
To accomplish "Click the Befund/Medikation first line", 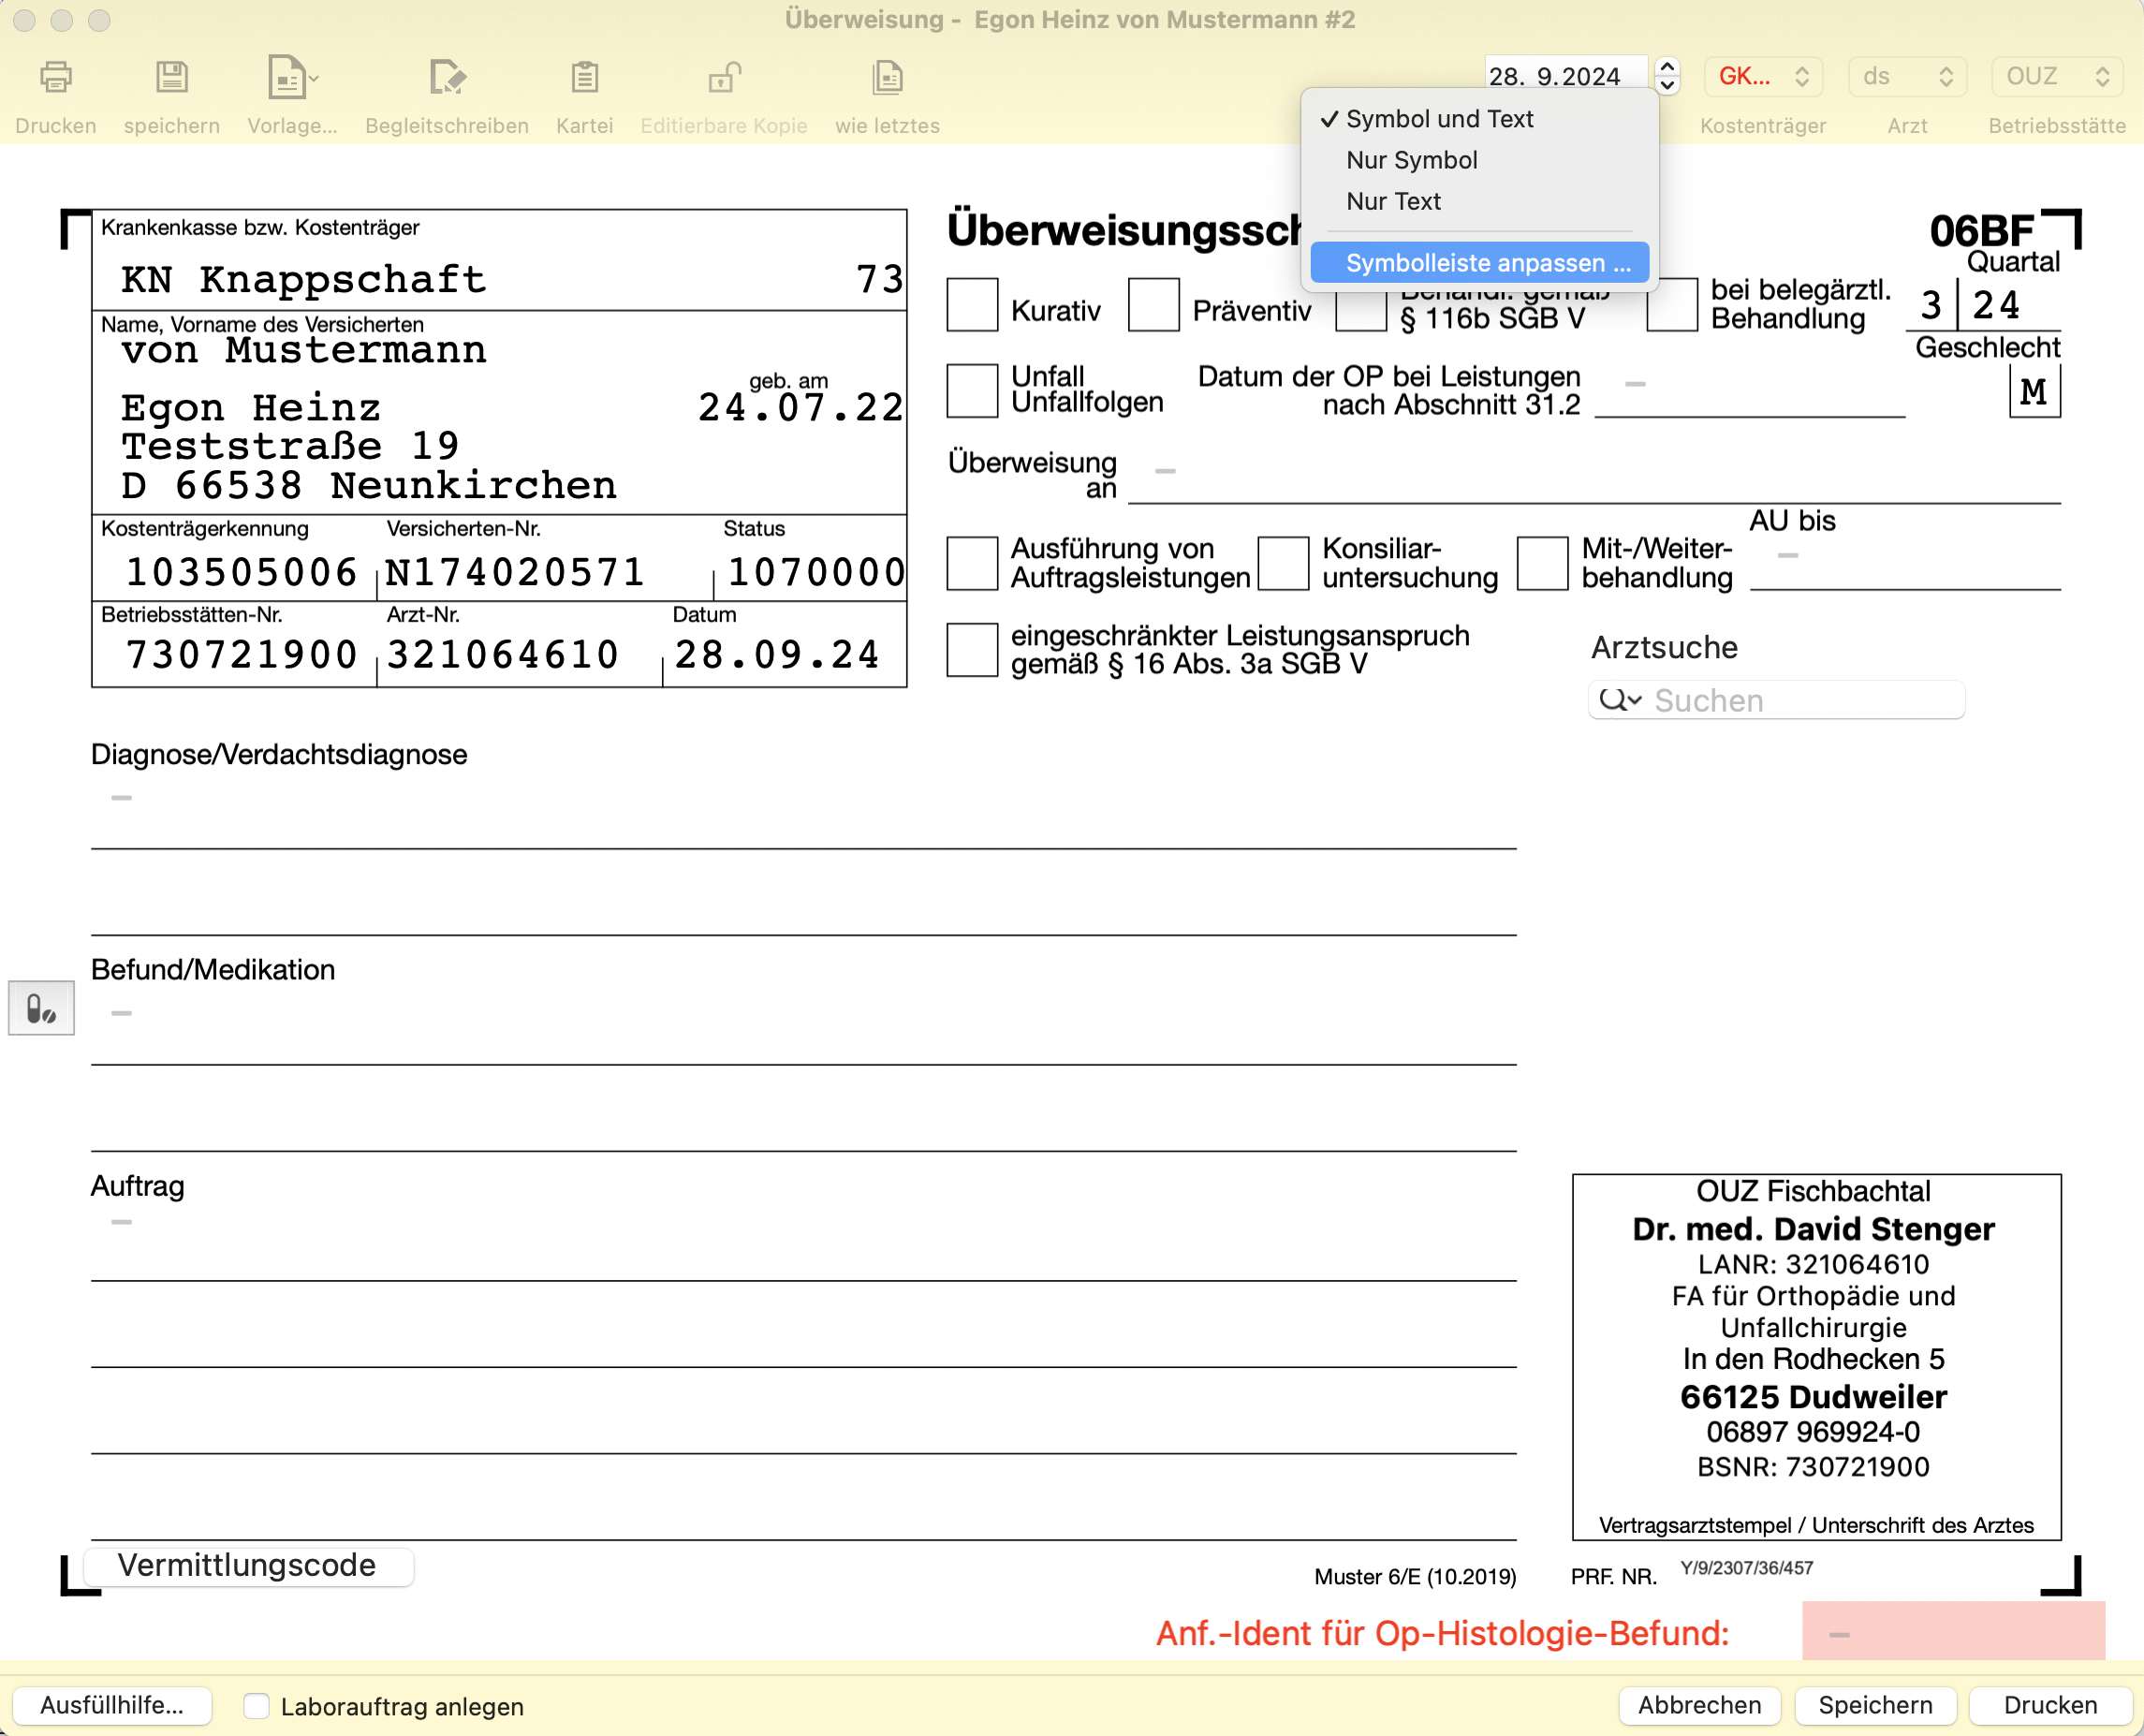I will coord(803,1030).
